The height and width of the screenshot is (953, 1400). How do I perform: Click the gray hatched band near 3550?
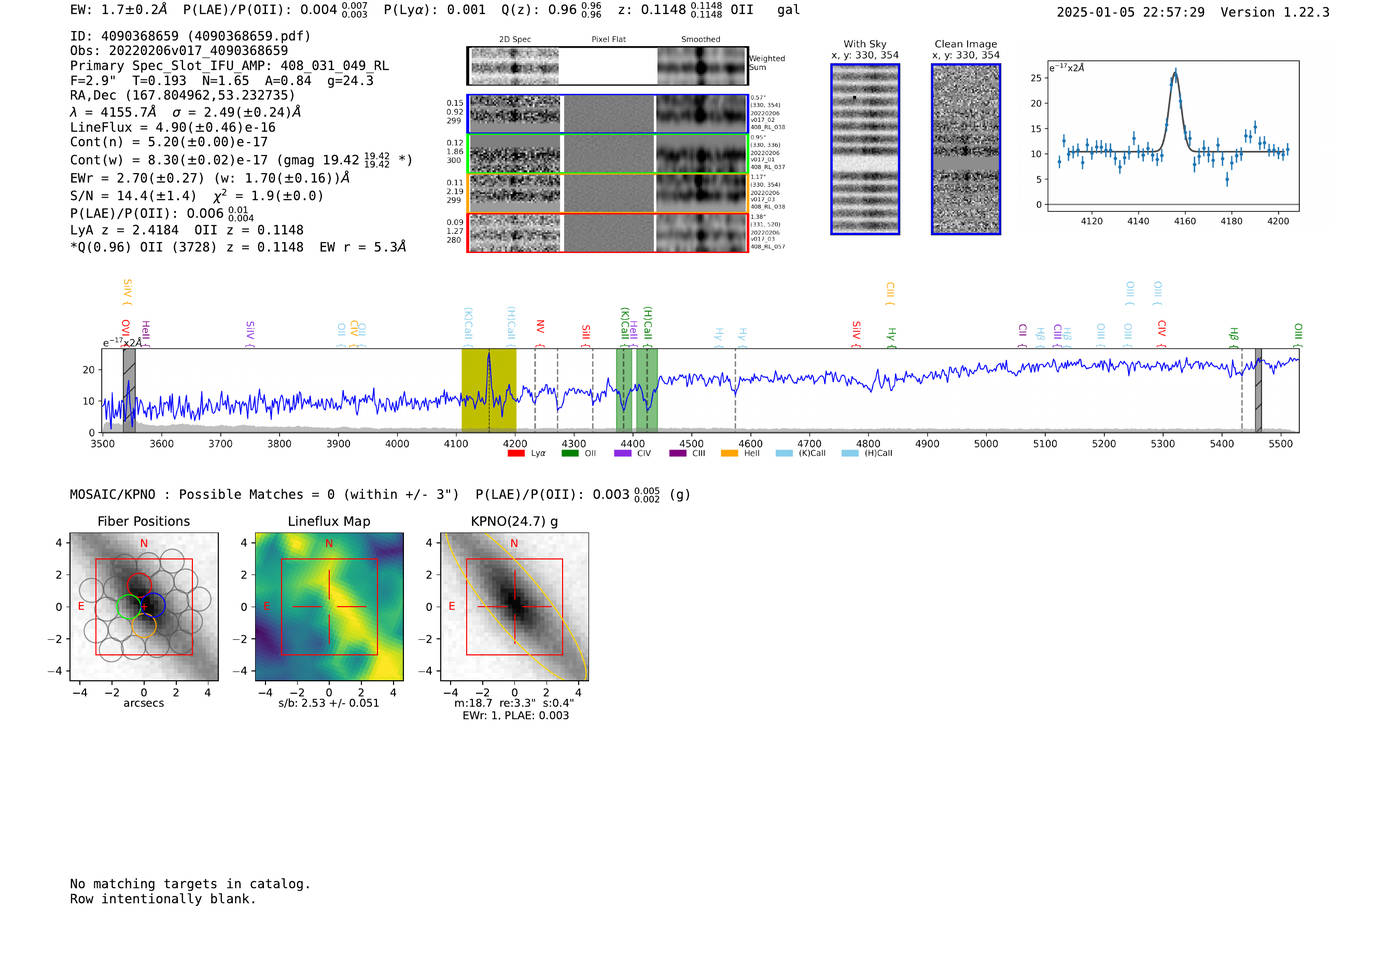coord(129,390)
